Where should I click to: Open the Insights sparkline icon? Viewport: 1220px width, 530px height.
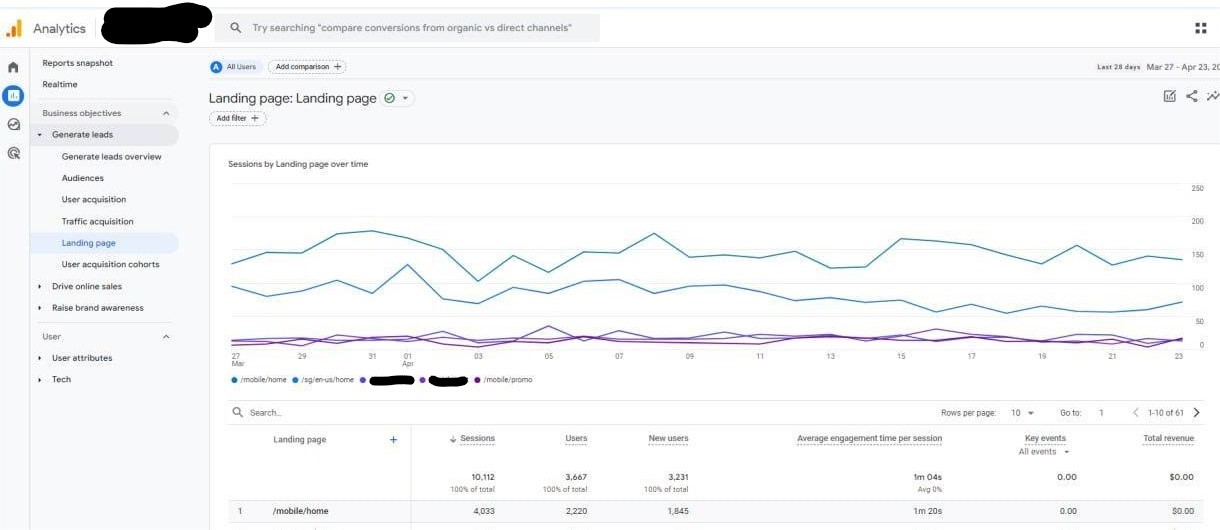click(x=1212, y=96)
